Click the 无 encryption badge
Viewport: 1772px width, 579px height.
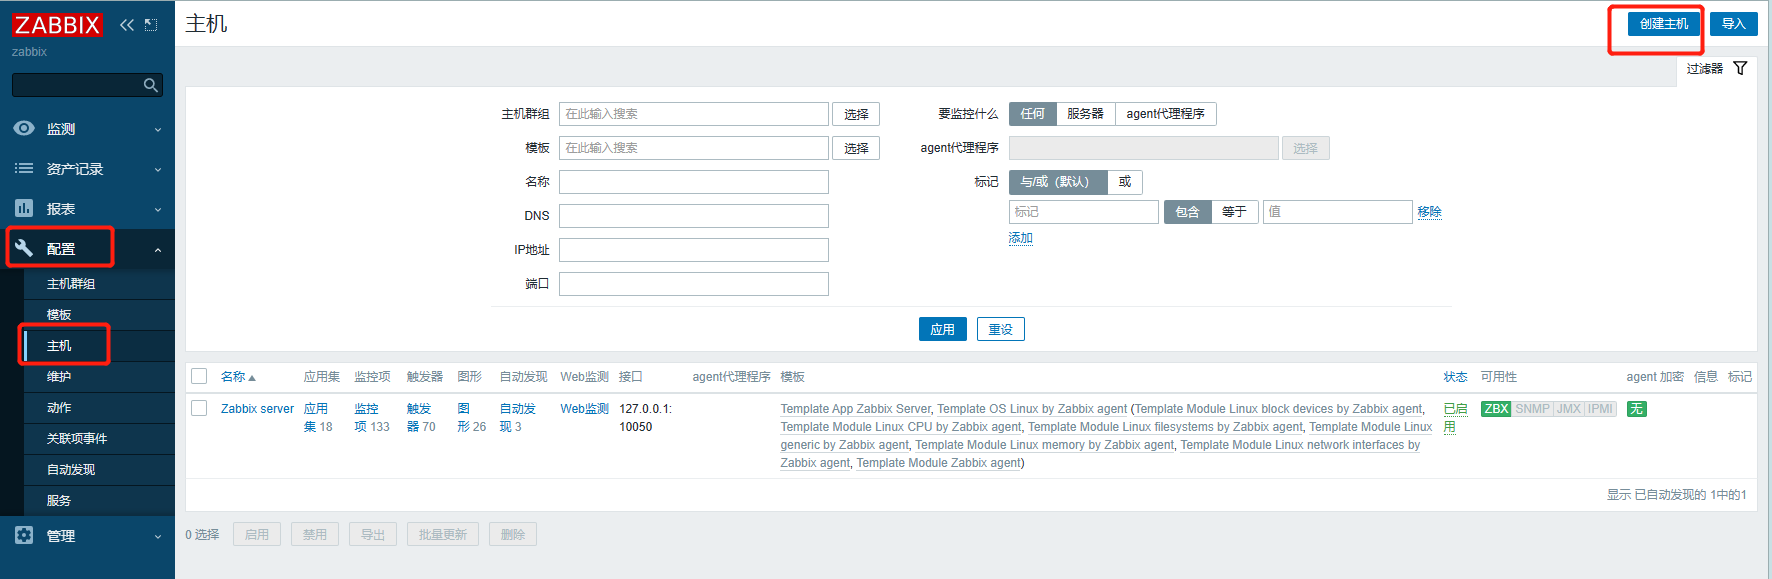pyautogui.click(x=1636, y=409)
